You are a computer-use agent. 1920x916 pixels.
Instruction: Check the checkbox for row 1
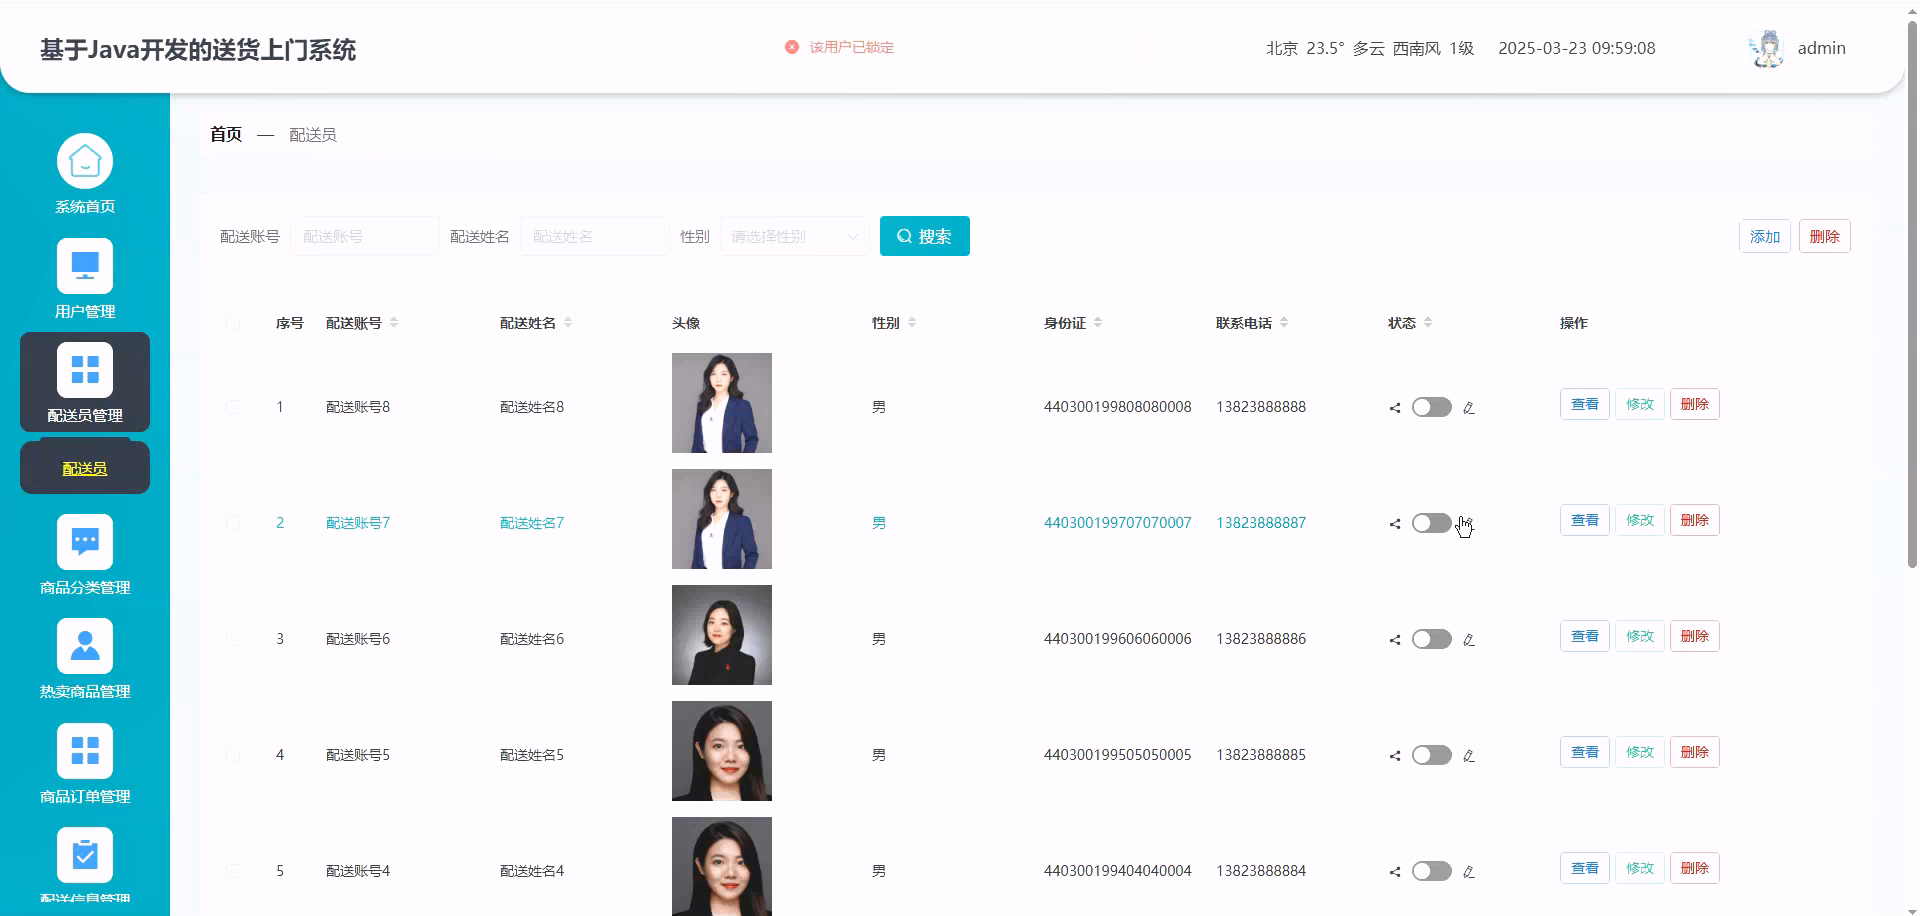pos(233,407)
